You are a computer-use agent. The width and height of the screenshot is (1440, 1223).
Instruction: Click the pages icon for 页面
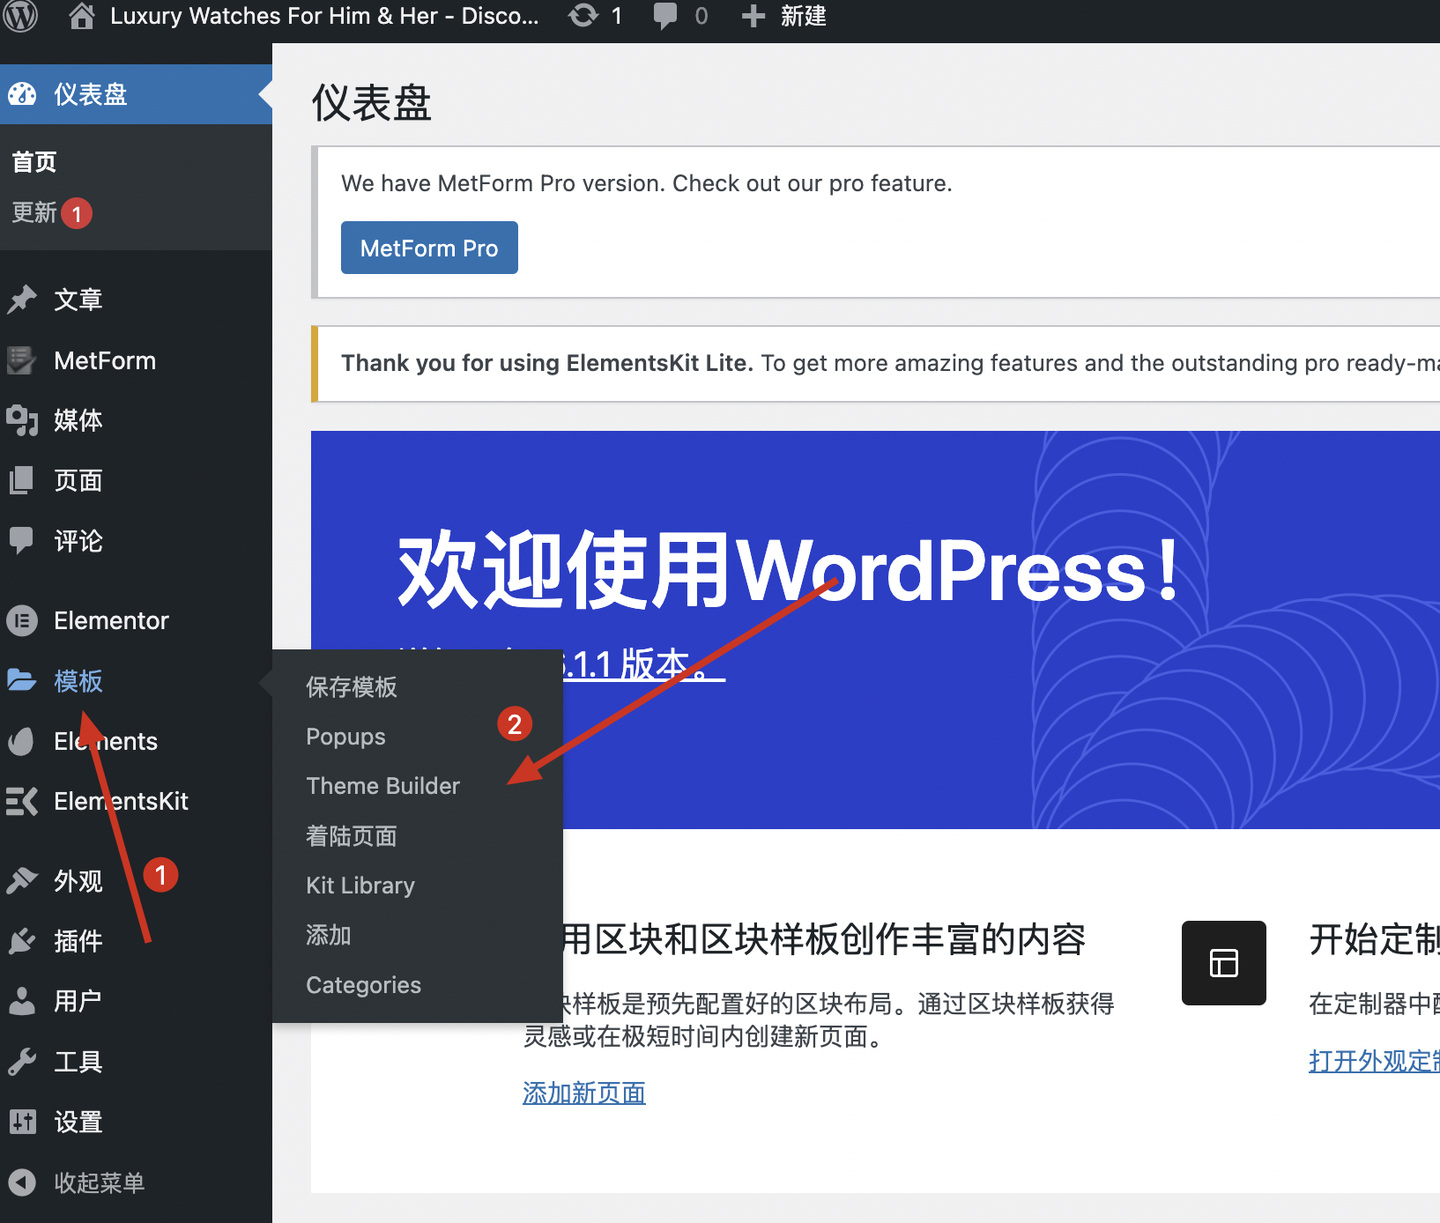pos(22,481)
